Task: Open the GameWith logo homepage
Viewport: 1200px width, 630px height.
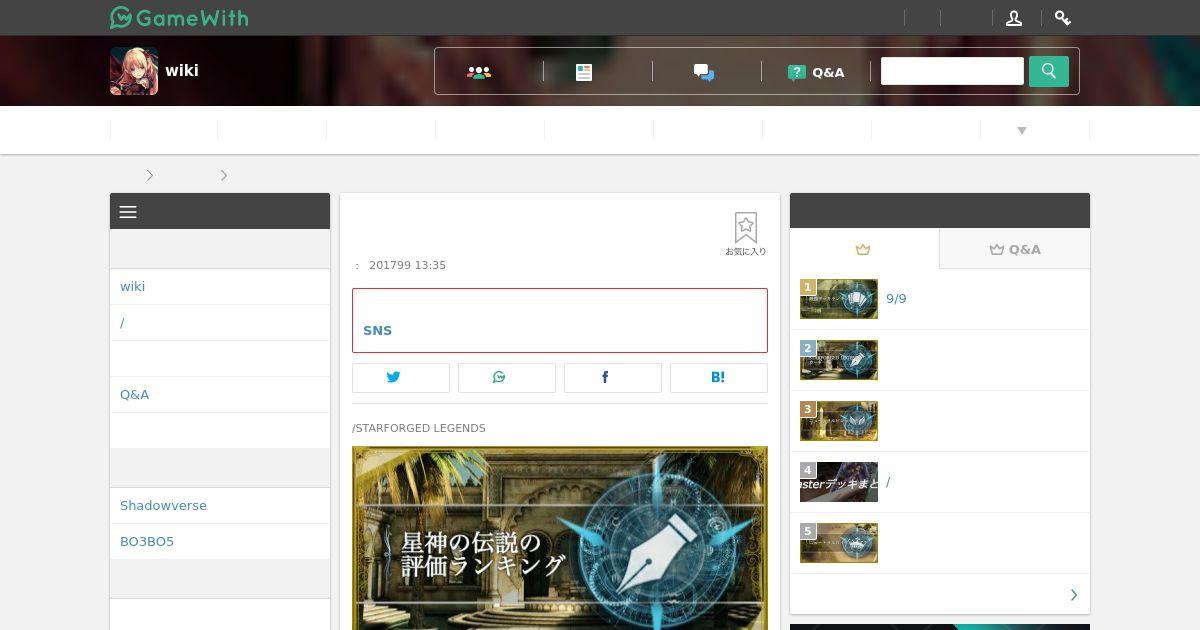Action: pos(179,18)
